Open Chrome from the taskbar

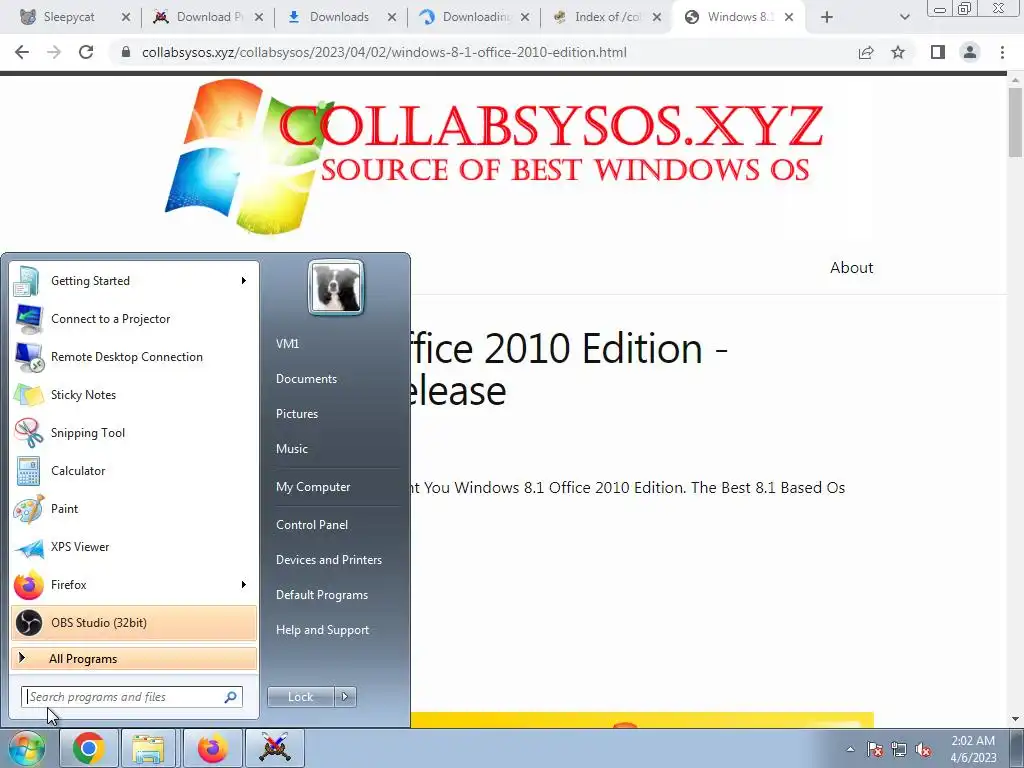pyautogui.click(x=88, y=748)
